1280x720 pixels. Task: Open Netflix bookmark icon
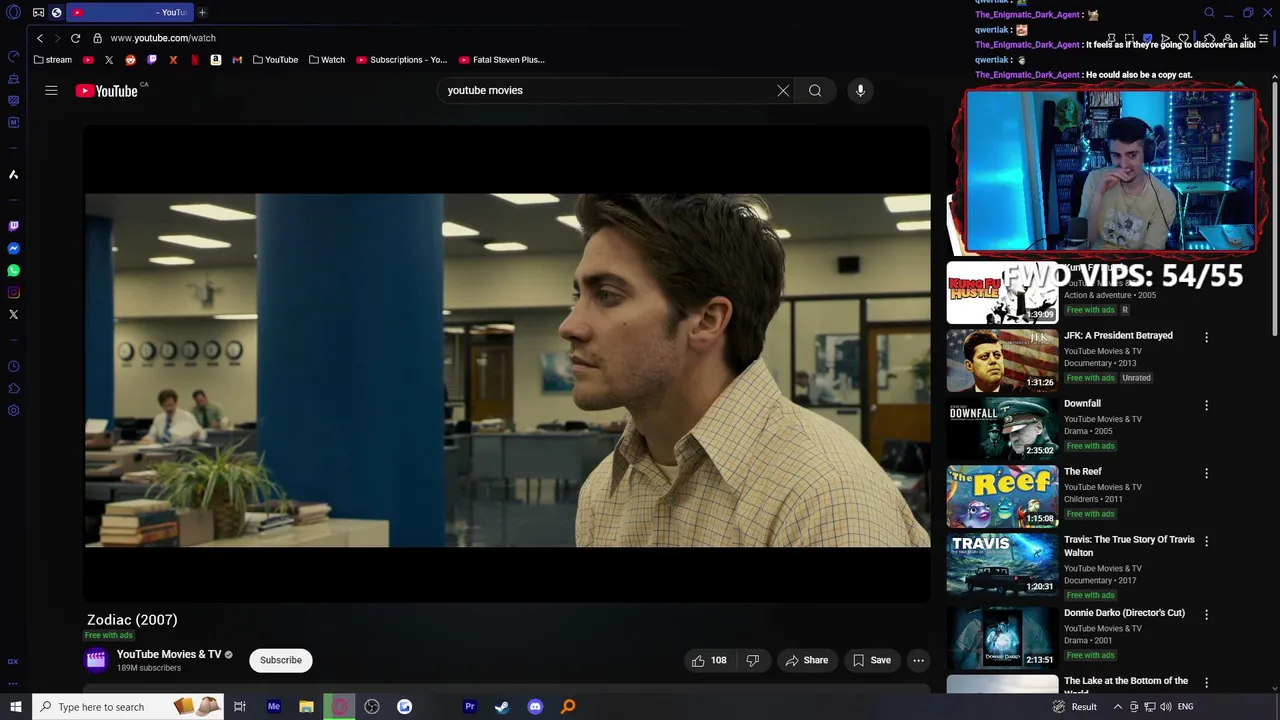click(194, 60)
